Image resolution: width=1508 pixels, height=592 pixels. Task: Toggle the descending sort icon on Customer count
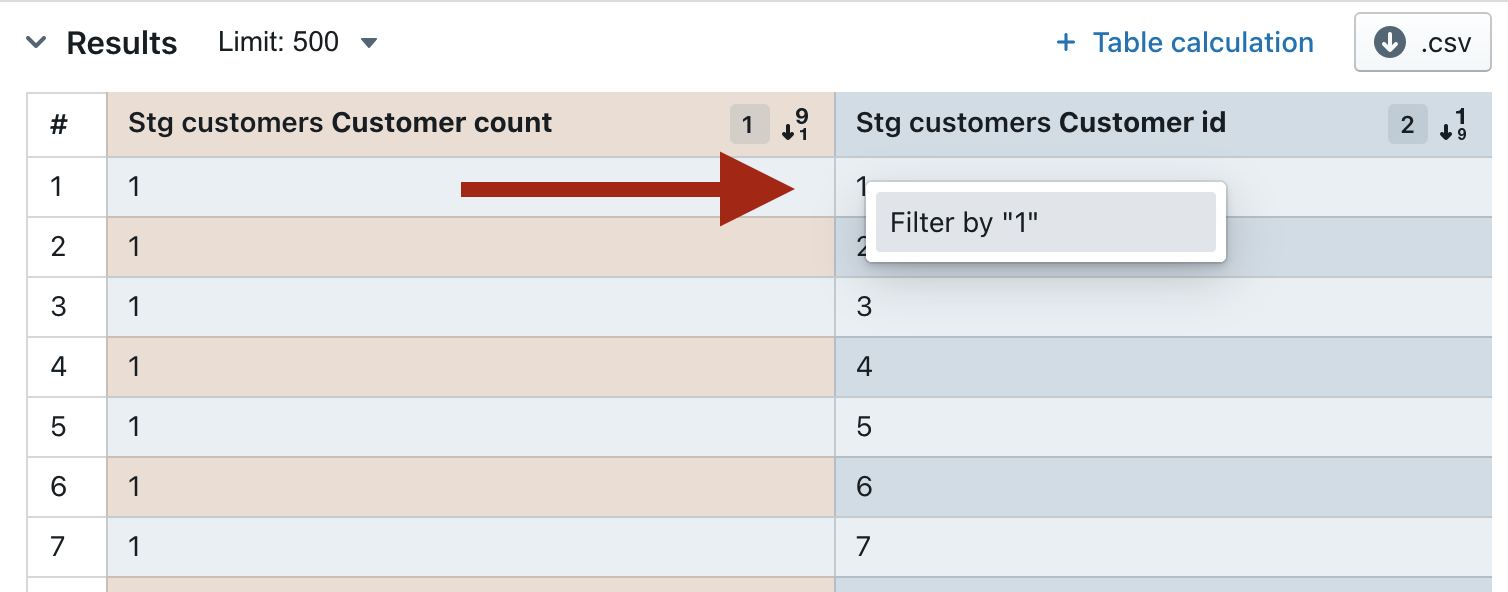795,125
